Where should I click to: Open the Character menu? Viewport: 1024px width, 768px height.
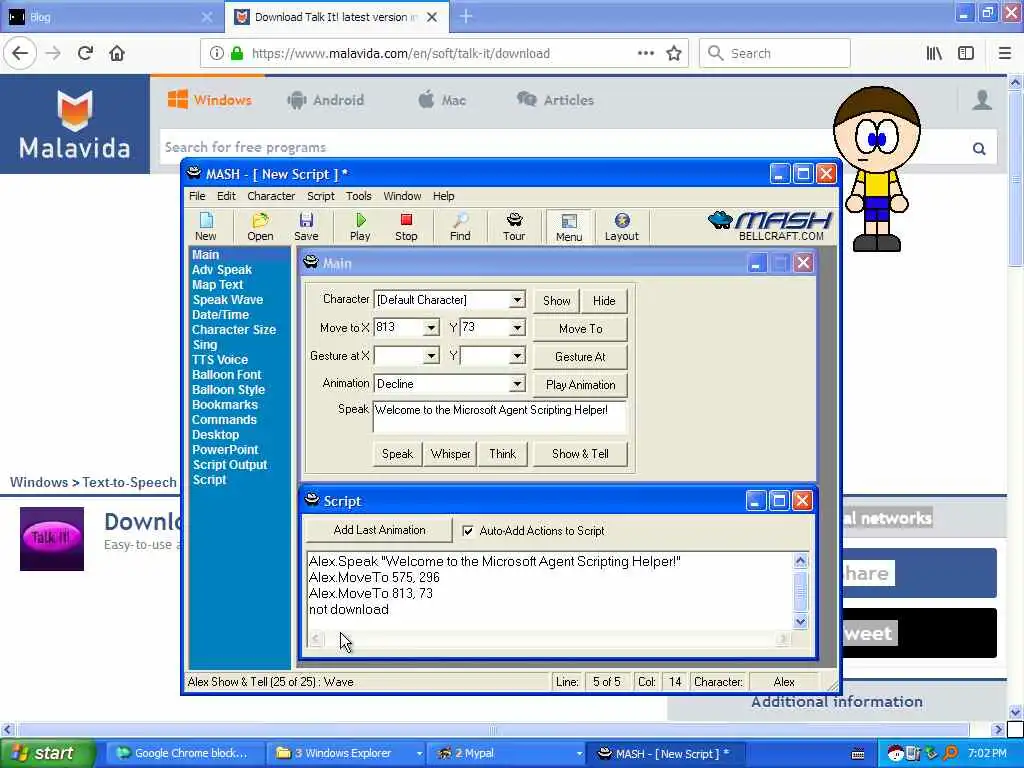point(271,196)
